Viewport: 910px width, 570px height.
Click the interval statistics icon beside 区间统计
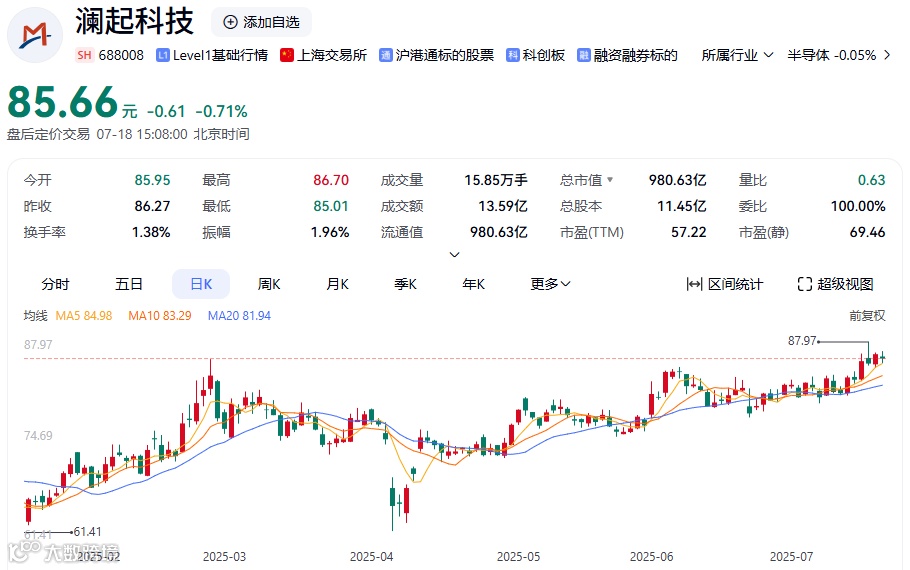tap(694, 284)
